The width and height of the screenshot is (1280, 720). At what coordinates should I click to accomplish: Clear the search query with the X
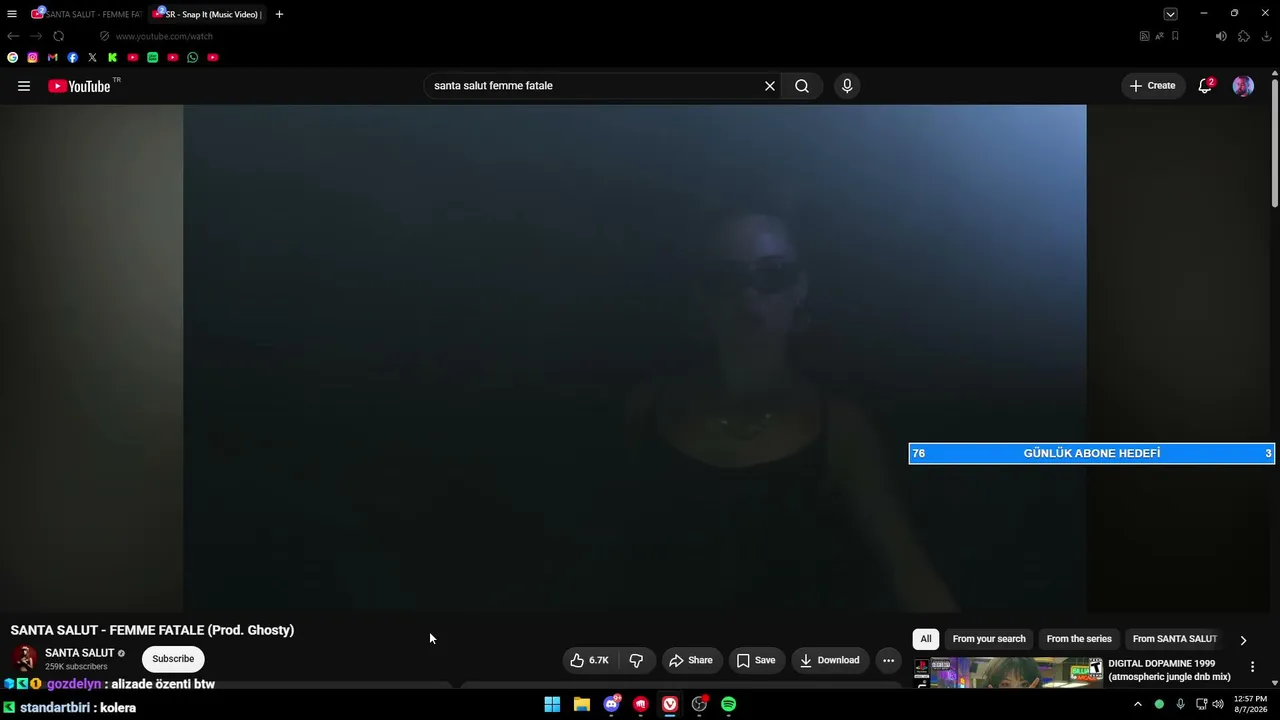(x=770, y=86)
